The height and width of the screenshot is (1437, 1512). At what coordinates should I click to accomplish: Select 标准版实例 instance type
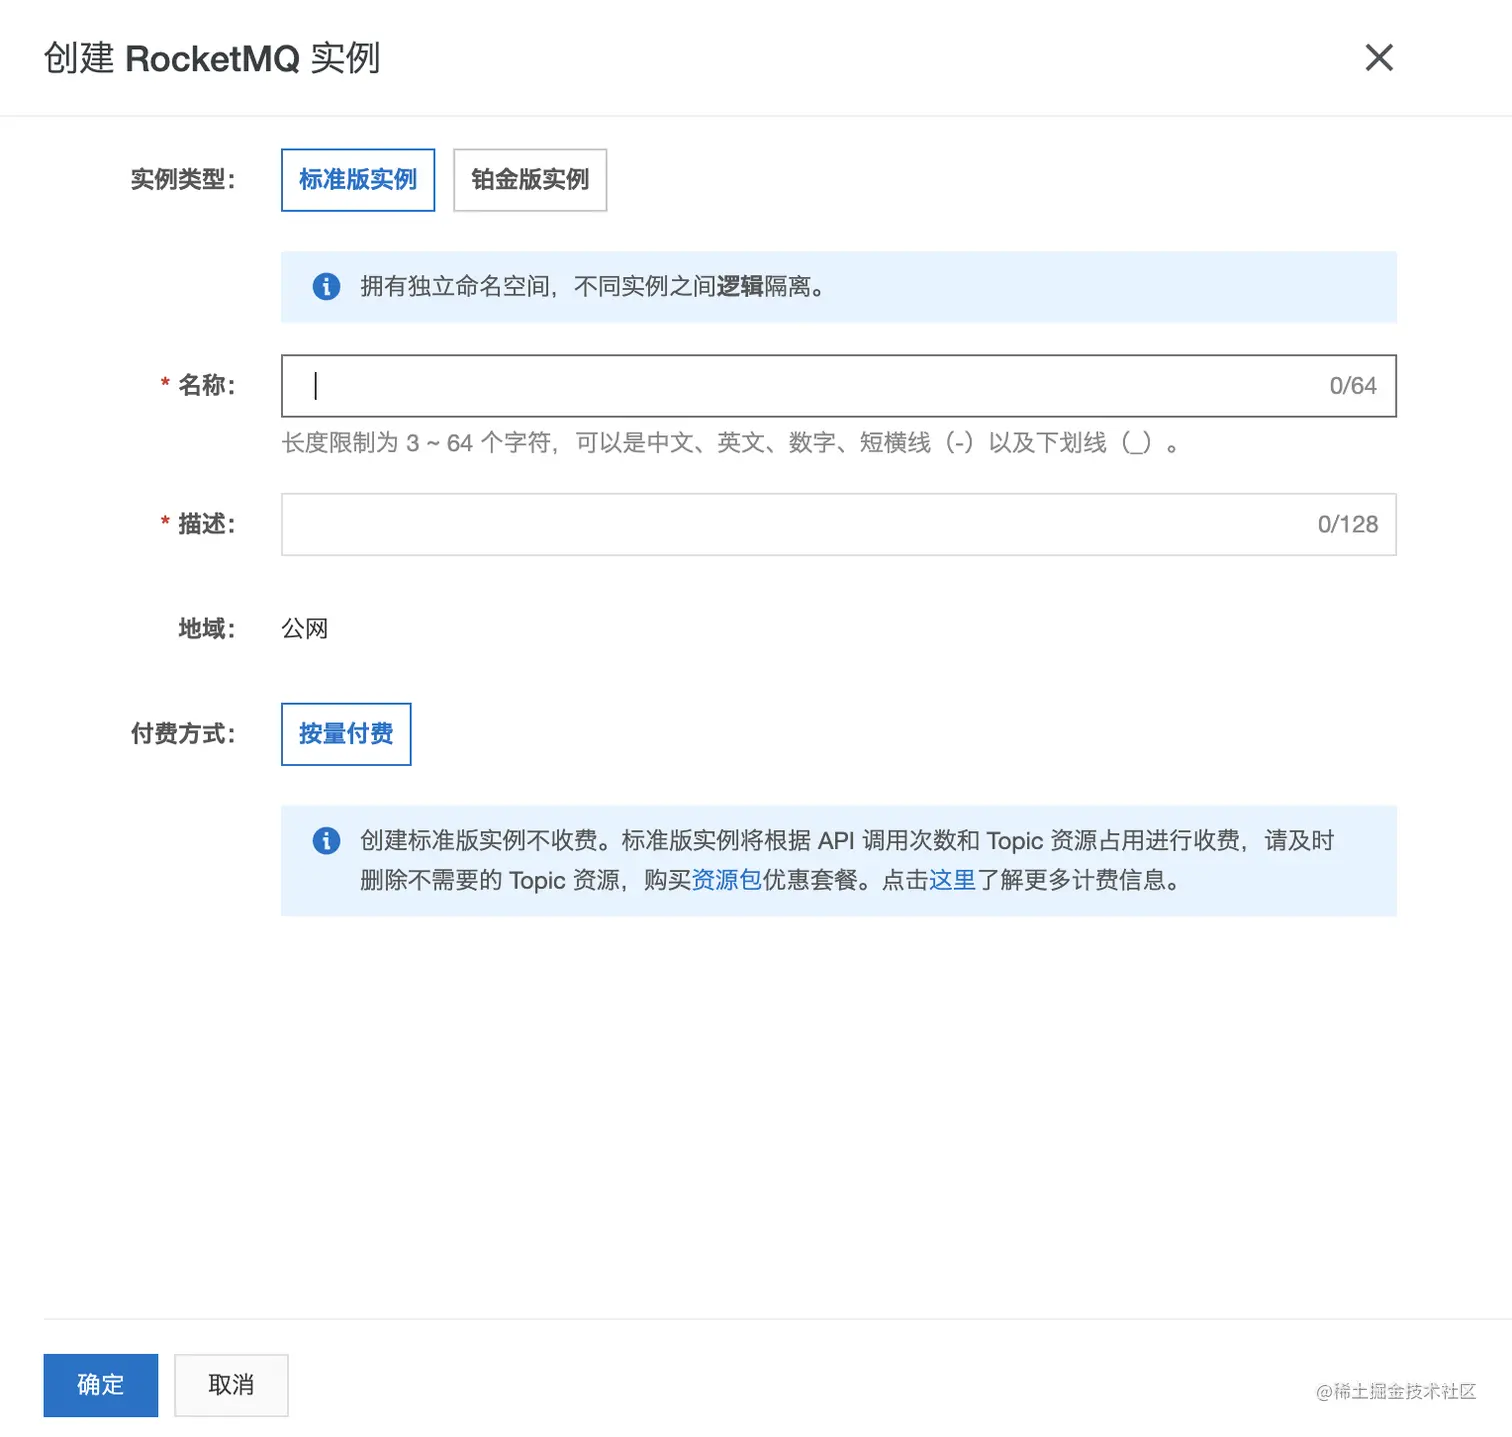358,180
